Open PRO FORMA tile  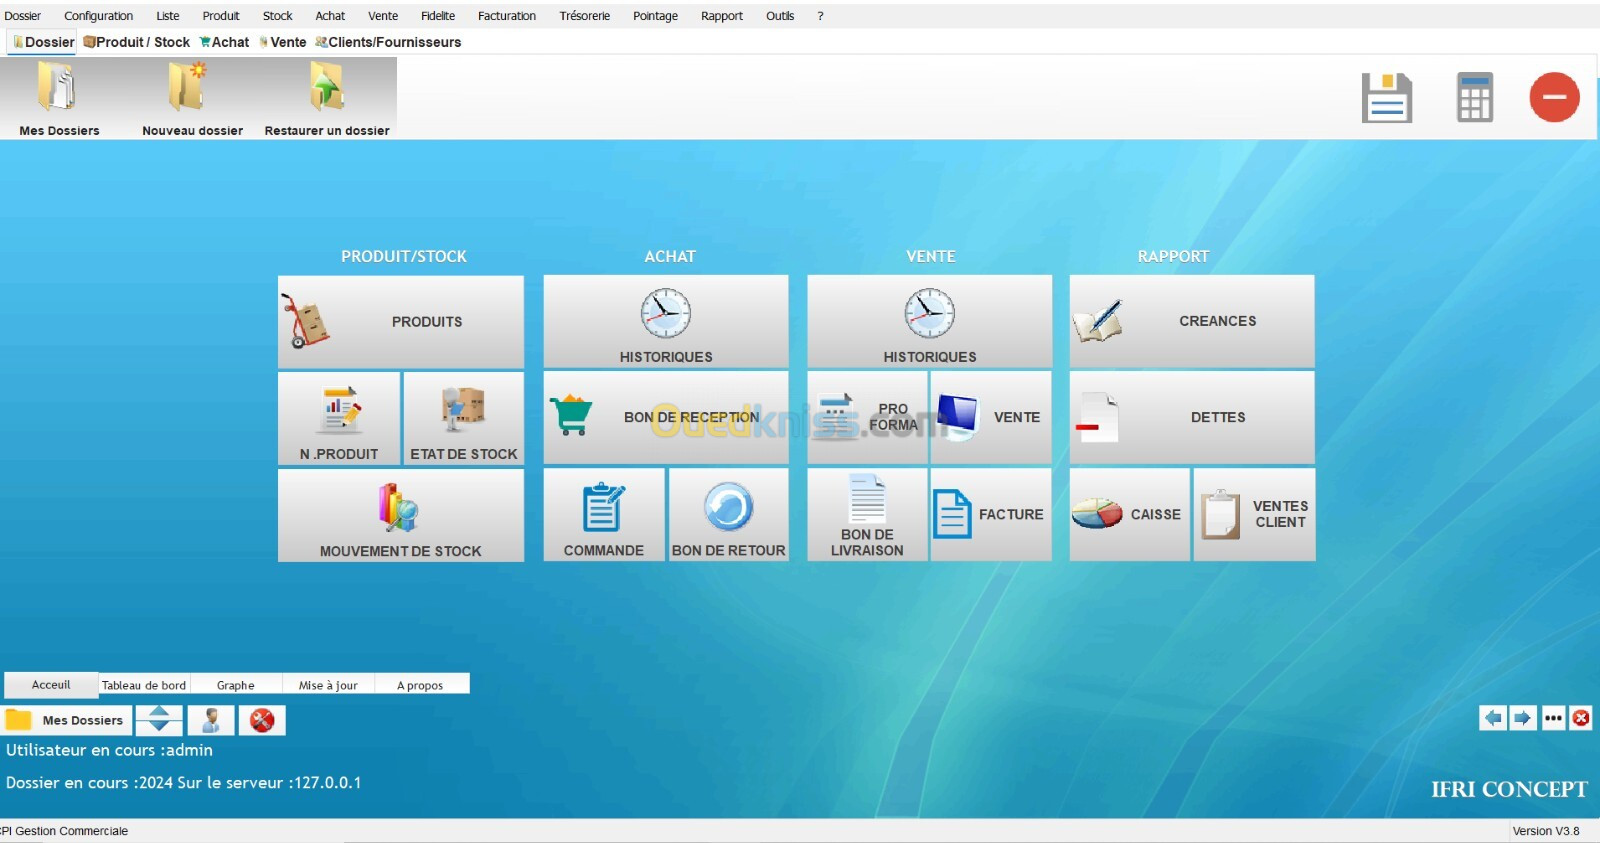tap(868, 418)
